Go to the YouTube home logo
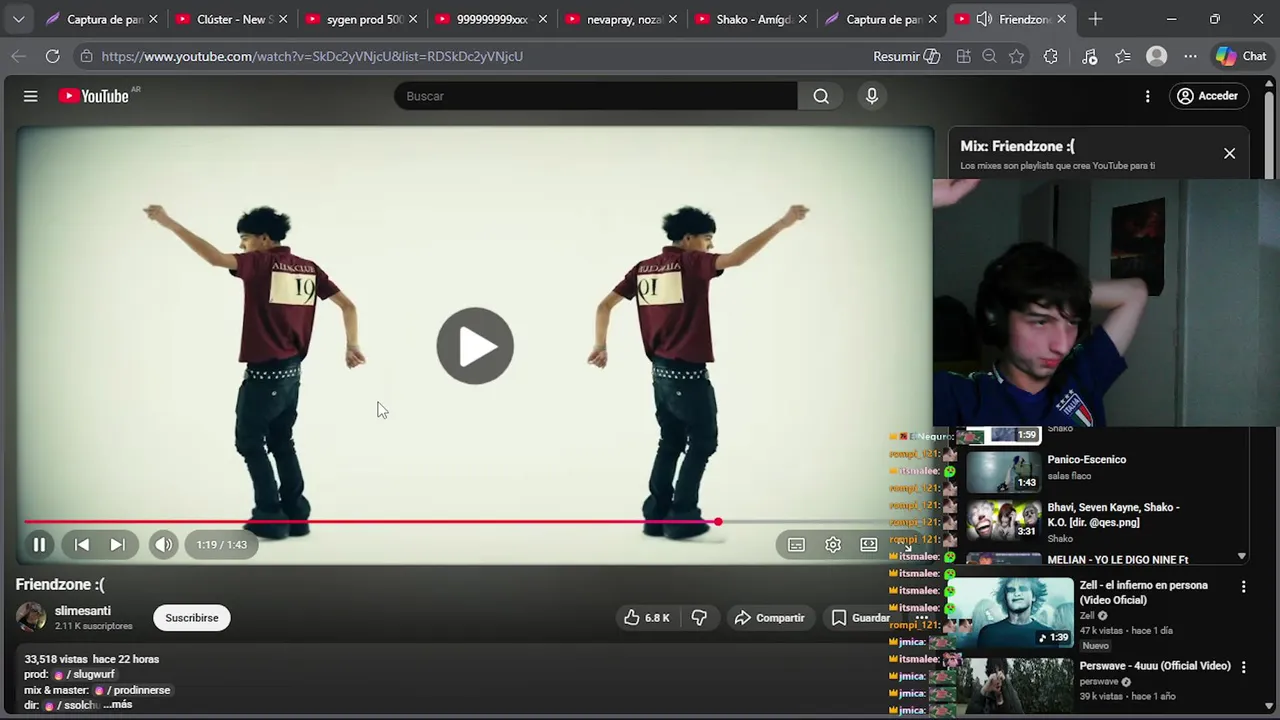This screenshot has height=720, width=1280. tap(93, 96)
